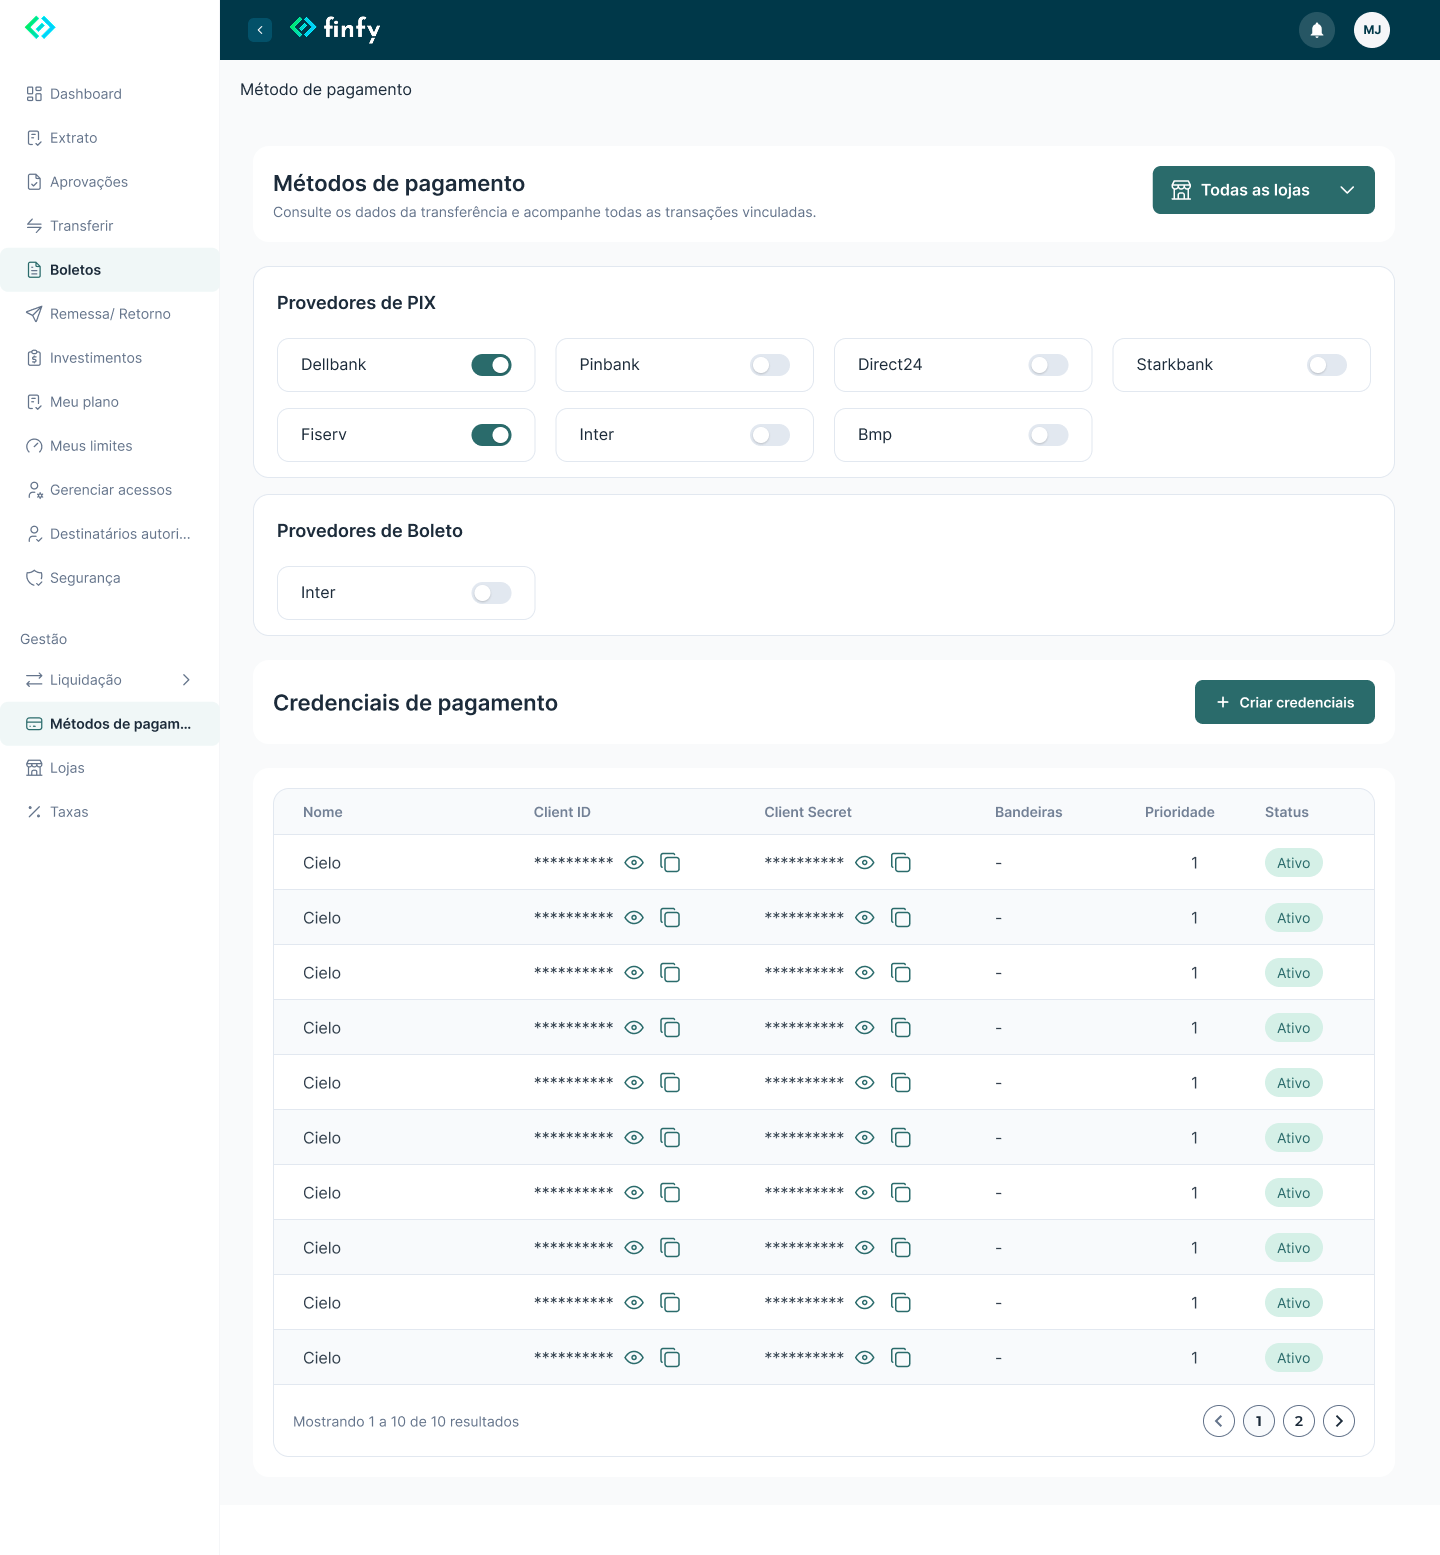Copy Client ID in the sixth Cielo row
The image size is (1440, 1555).
[x=670, y=1138]
